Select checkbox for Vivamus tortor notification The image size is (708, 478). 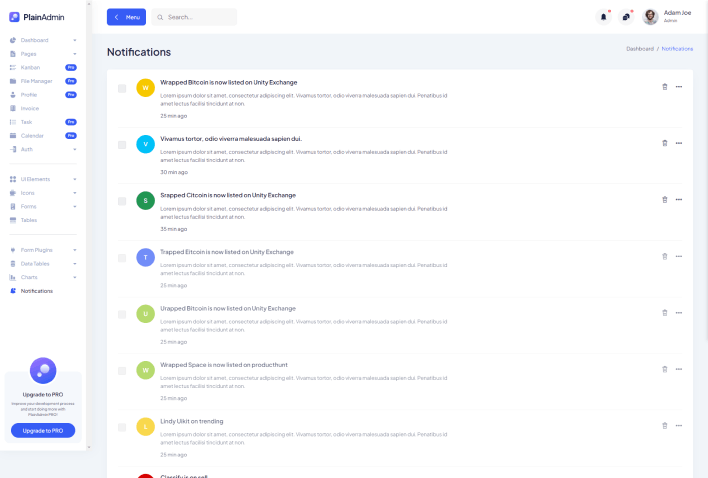[x=122, y=144]
